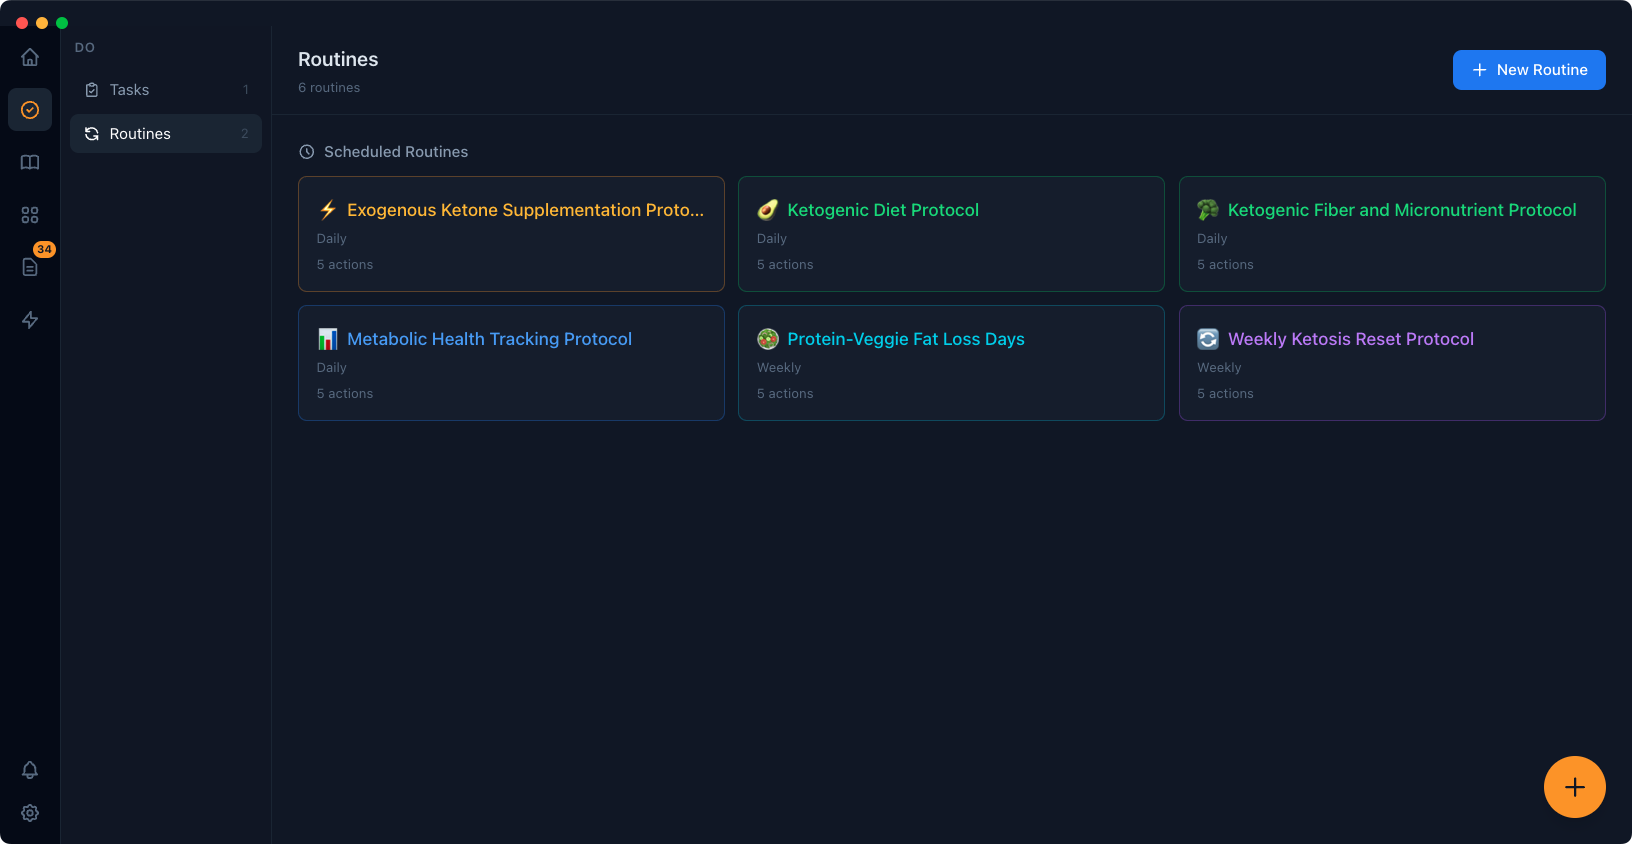Open the Ketogenic Diet Protocol card
Screen dimensions: 1632x844
coord(951,234)
